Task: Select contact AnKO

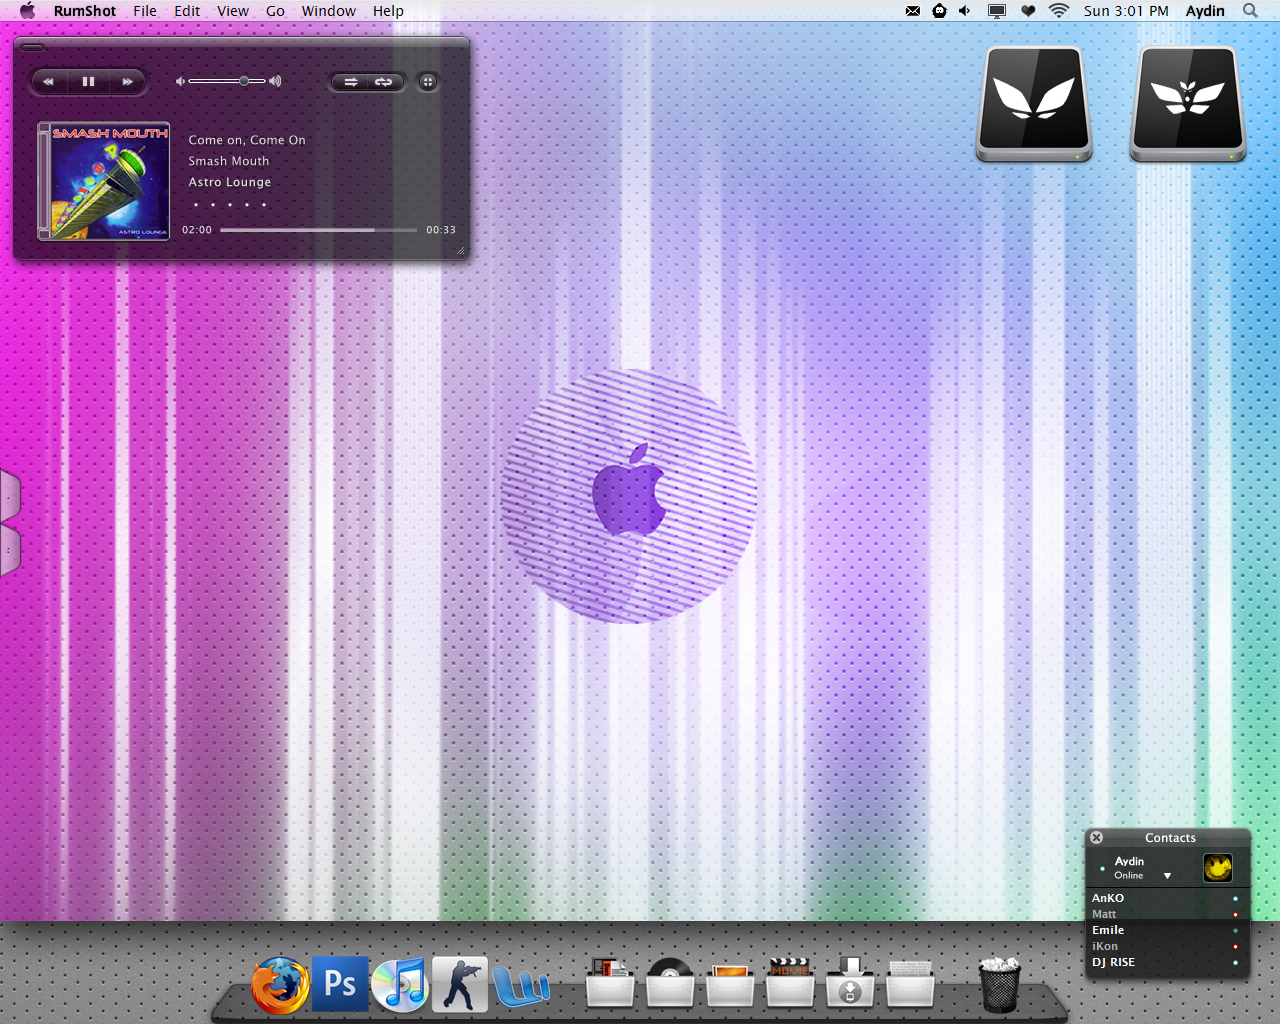Action: pyautogui.click(x=1167, y=898)
